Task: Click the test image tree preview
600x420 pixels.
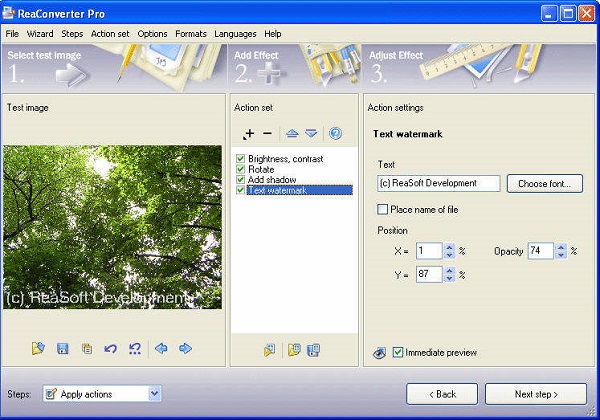Action: (x=112, y=227)
